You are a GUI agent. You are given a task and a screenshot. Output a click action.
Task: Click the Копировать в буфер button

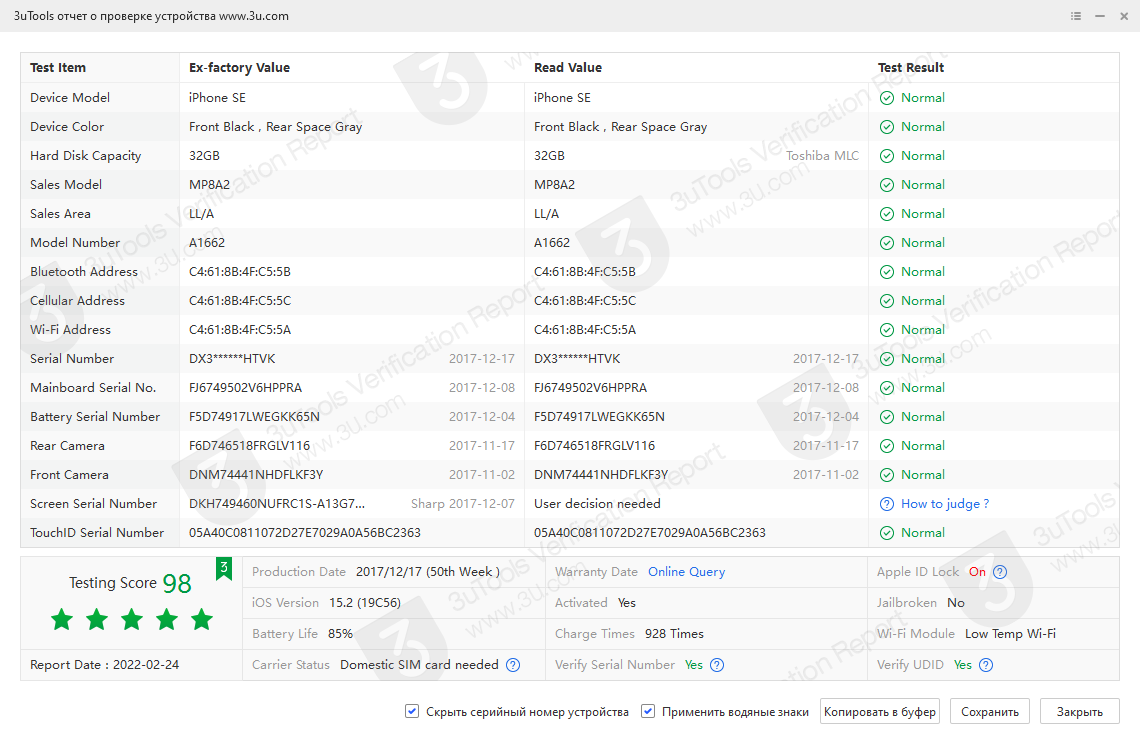[x=880, y=712]
